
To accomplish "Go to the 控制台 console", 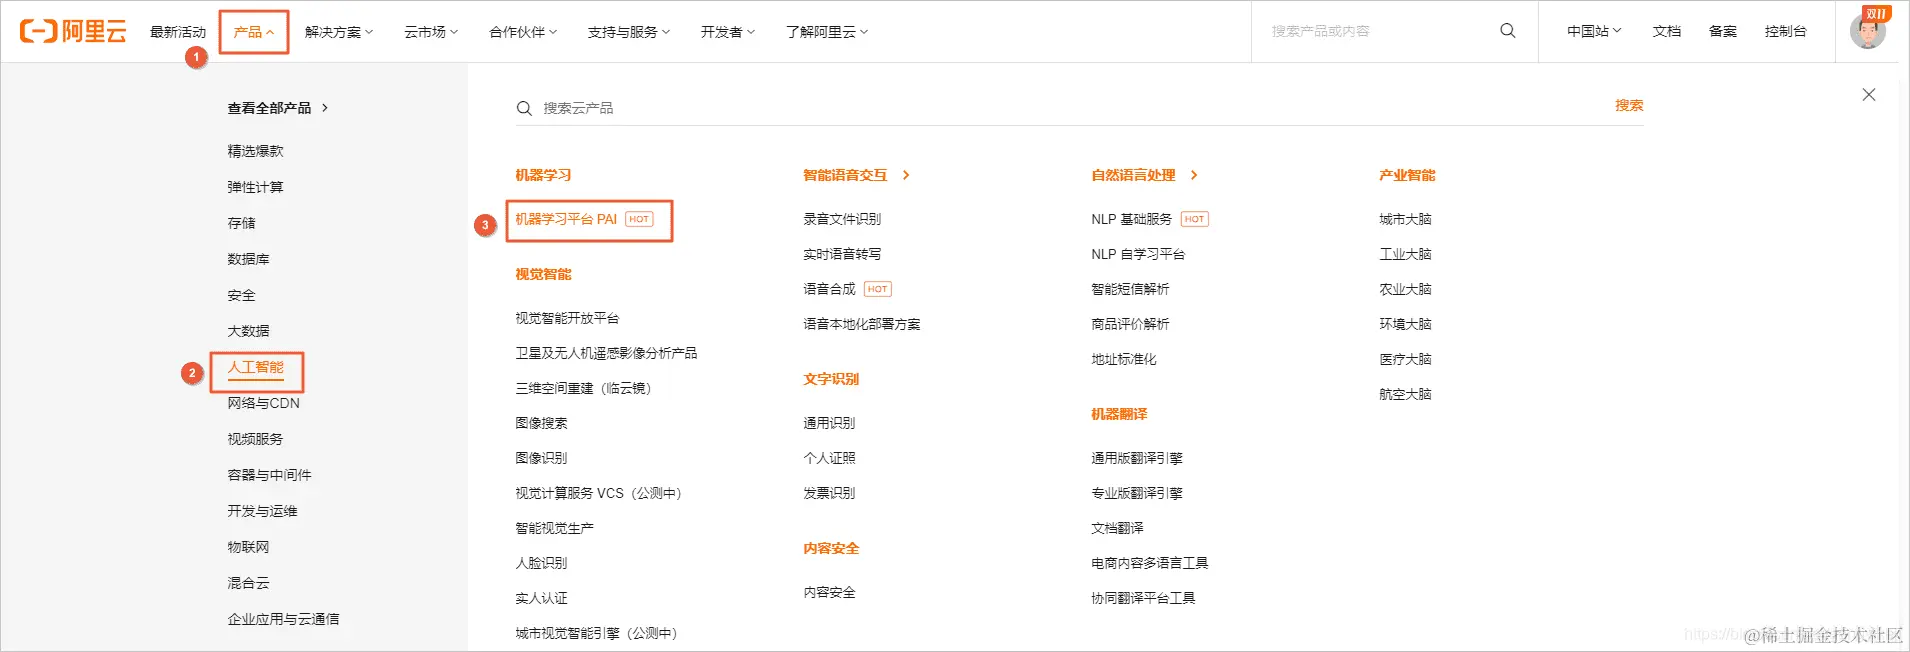I will click(x=1786, y=31).
